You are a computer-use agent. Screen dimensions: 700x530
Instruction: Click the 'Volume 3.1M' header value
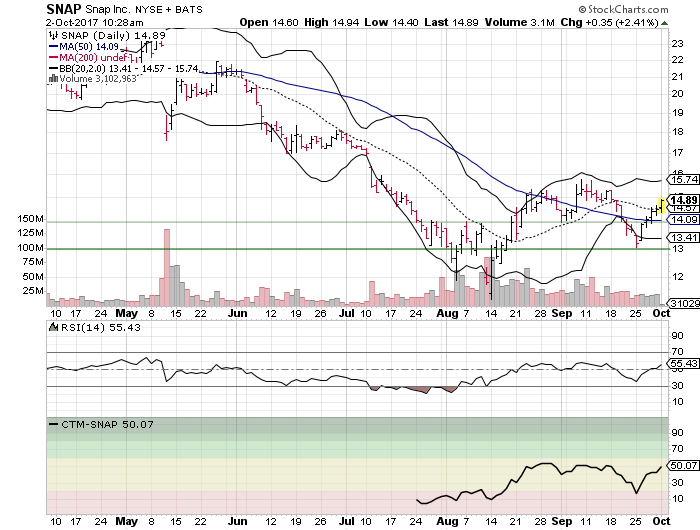click(x=520, y=22)
